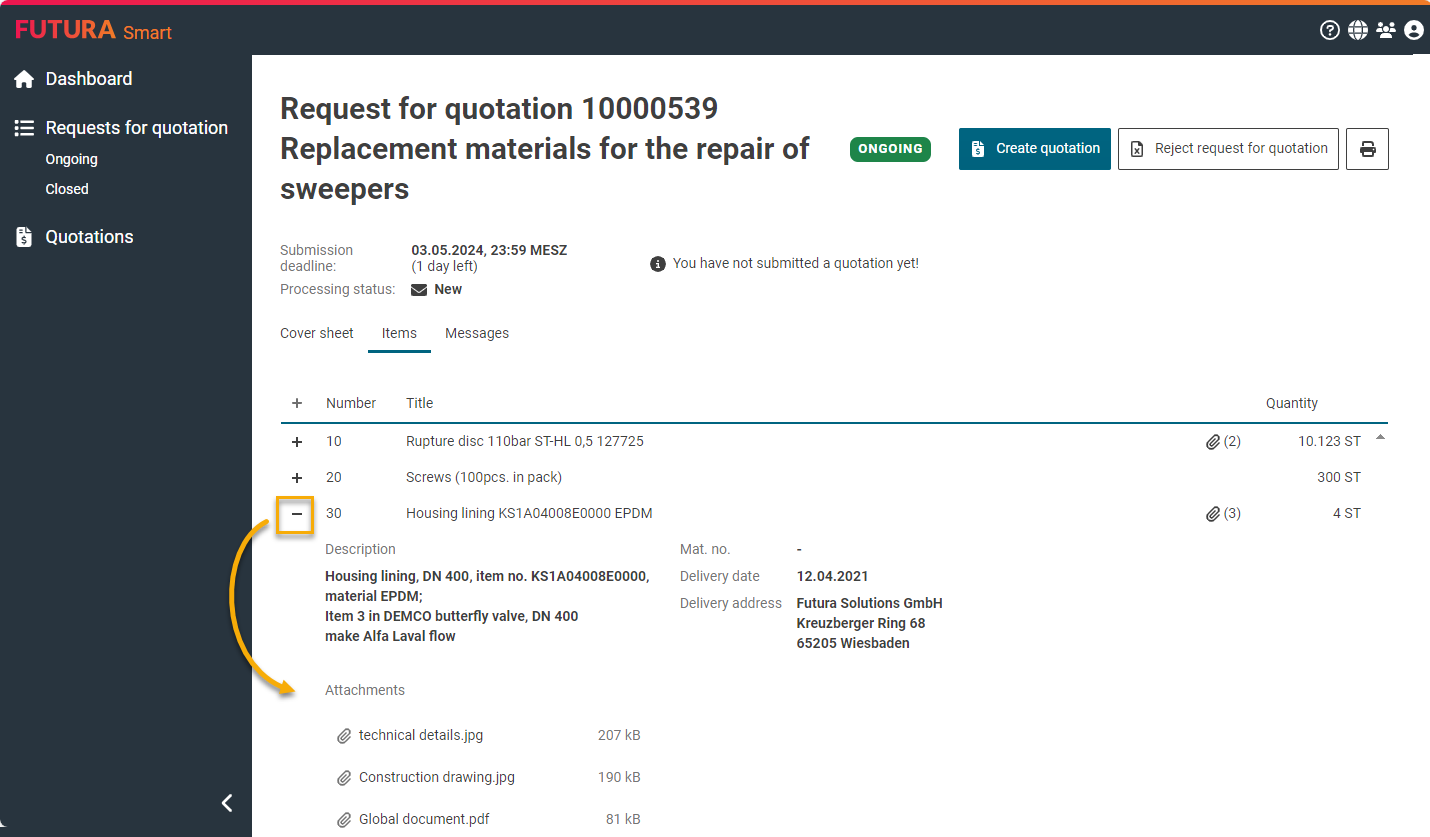Viewport: 1430px width, 837px height.
Task: Click the help question mark icon
Action: [x=1329, y=30]
